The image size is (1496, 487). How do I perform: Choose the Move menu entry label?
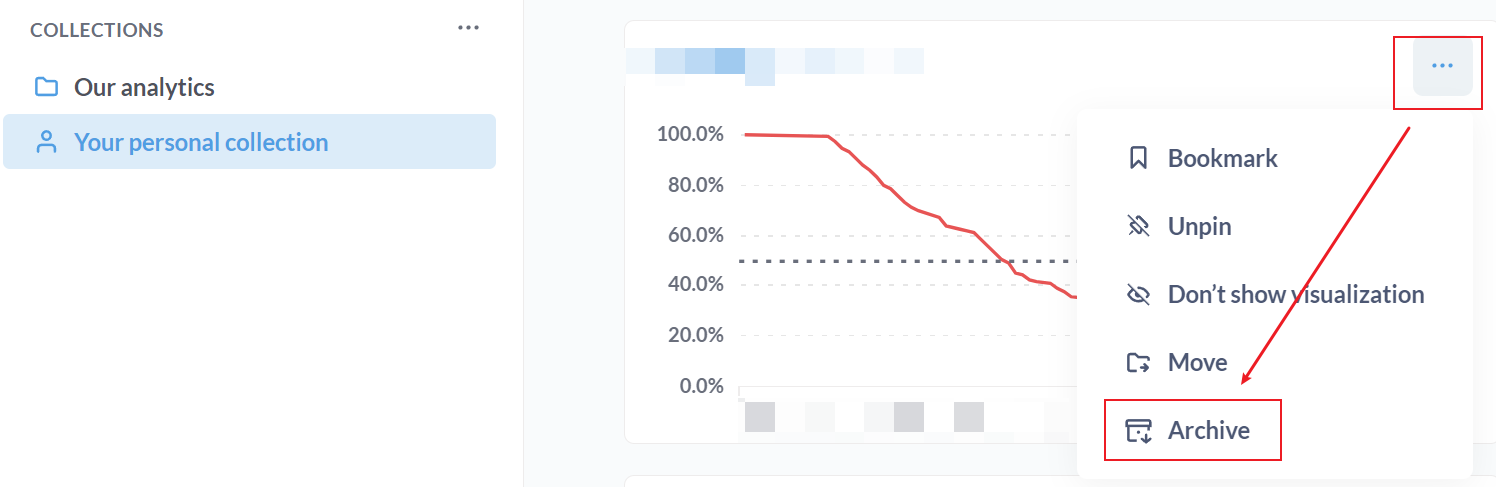(x=1197, y=362)
